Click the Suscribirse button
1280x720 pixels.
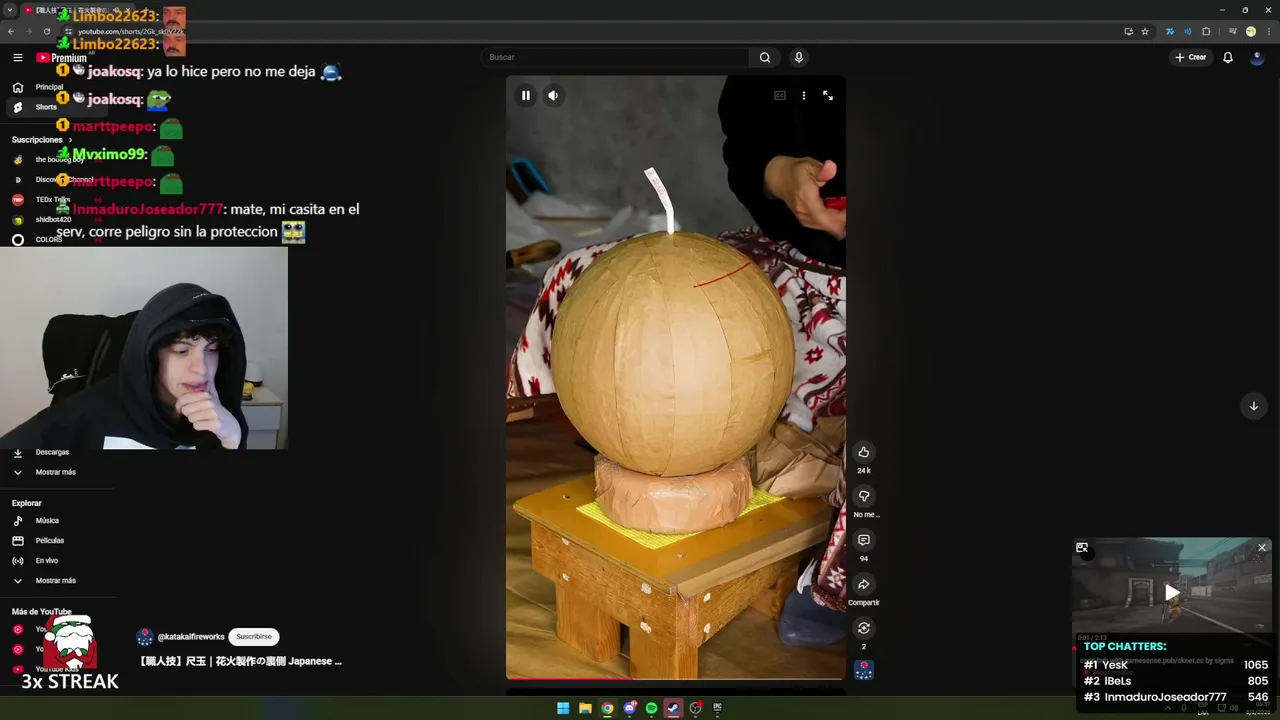[x=254, y=637]
